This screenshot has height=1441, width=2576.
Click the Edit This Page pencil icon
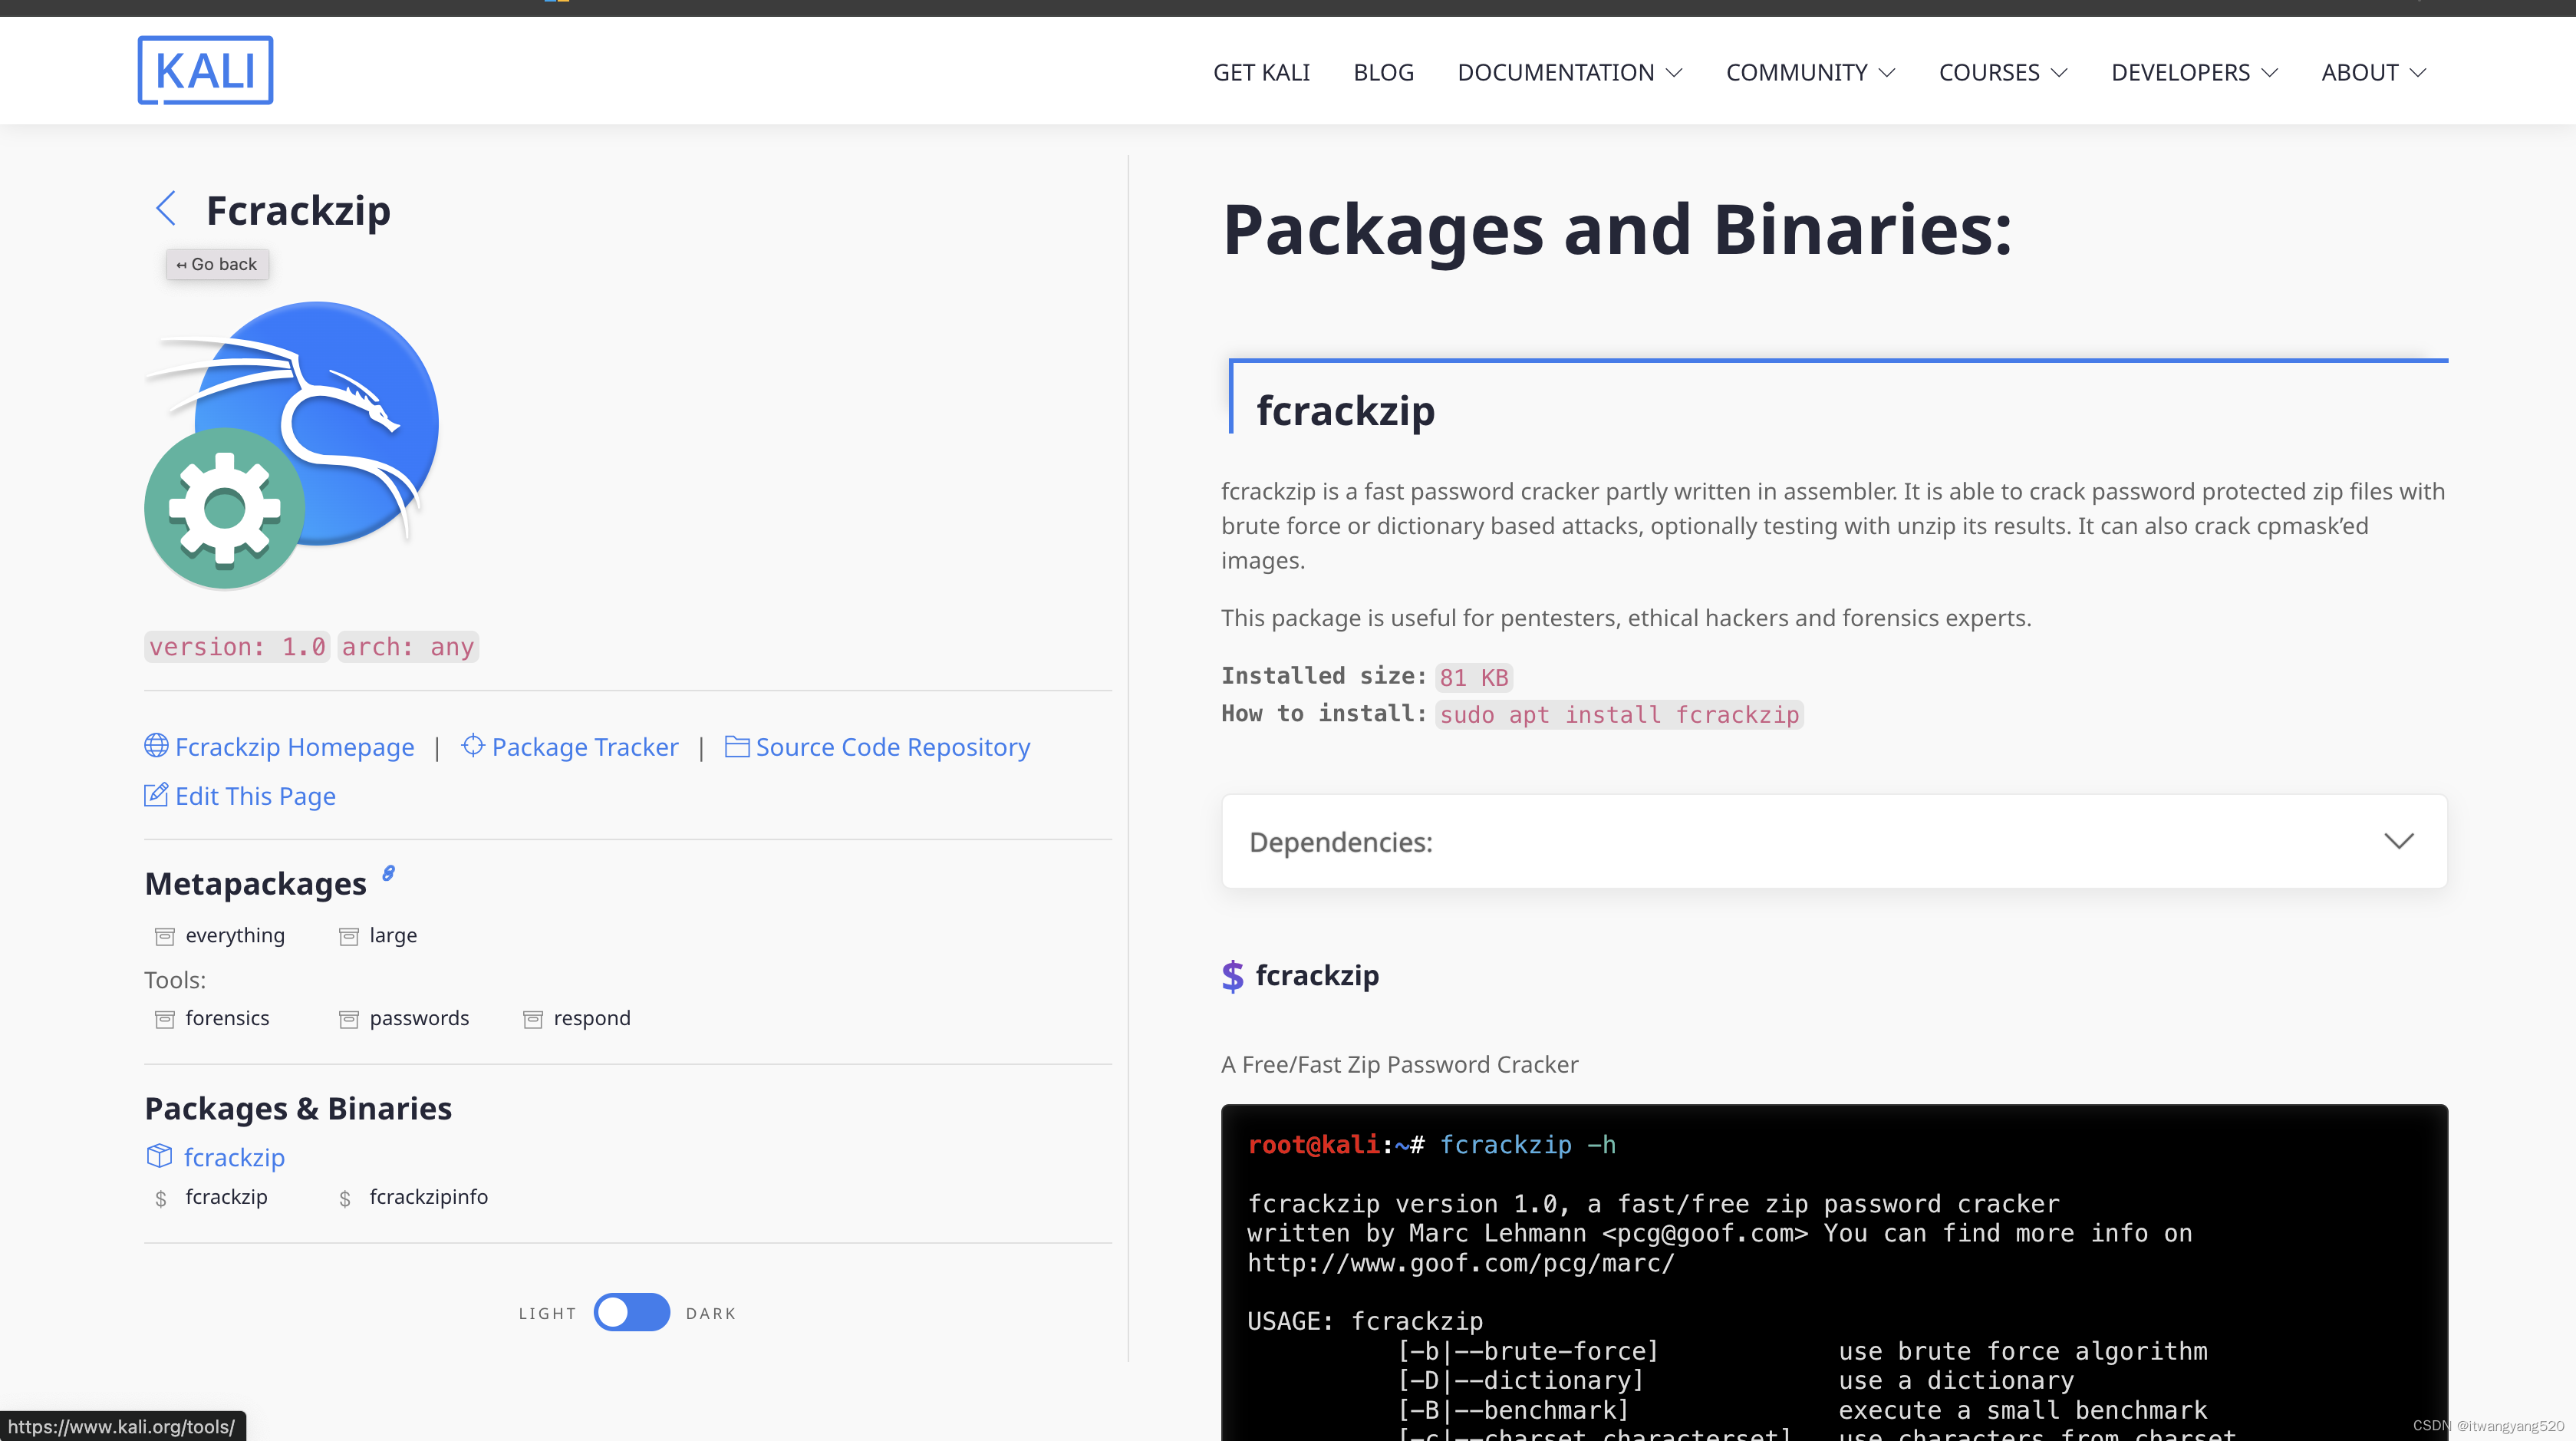(156, 795)
